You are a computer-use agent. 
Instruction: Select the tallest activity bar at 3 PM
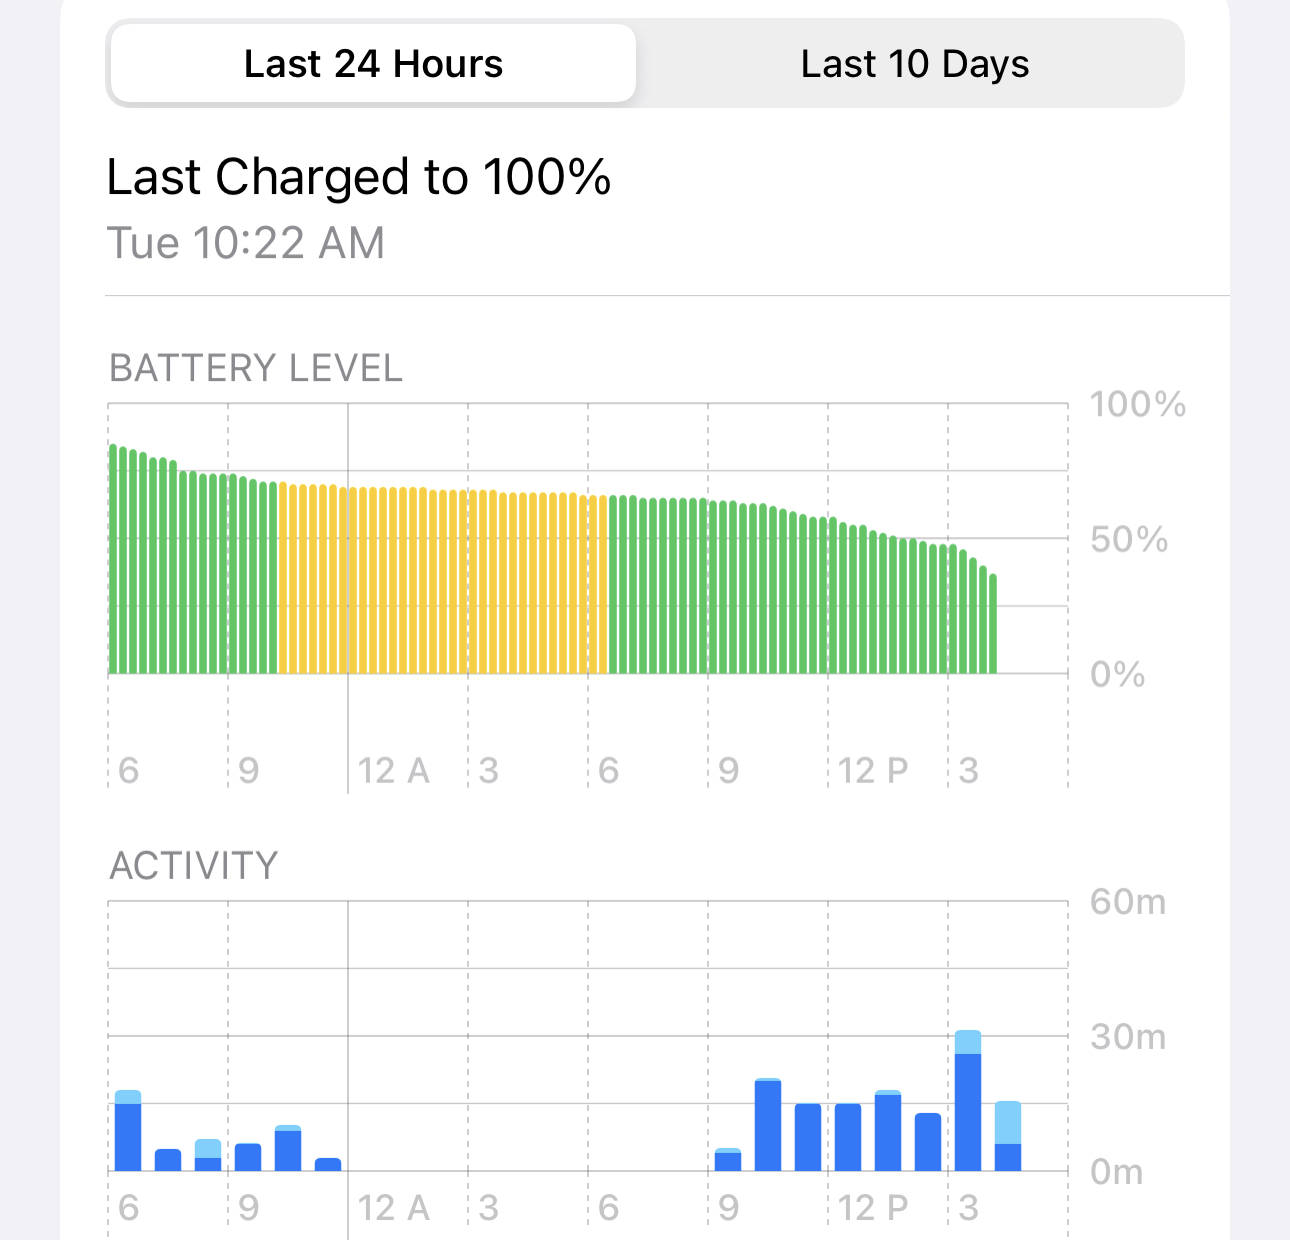pos(968,1100)
